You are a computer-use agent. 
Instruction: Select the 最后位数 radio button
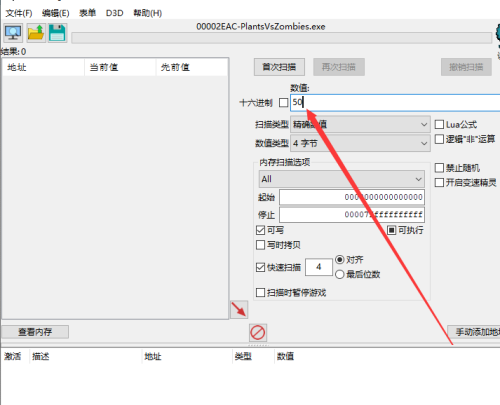339,274
